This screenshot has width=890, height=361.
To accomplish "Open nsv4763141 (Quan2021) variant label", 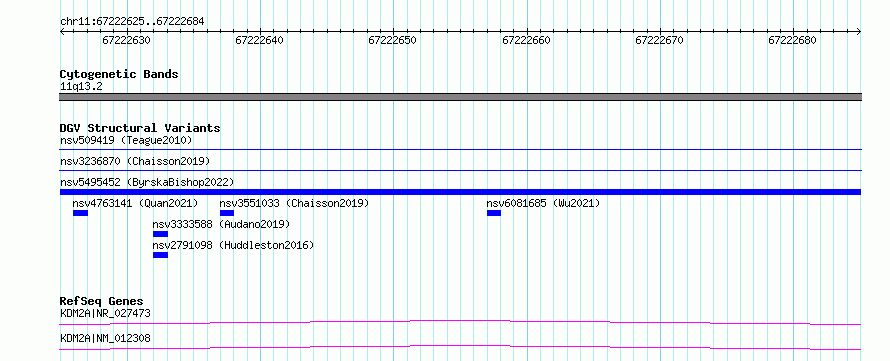I will tap(135, 203).
